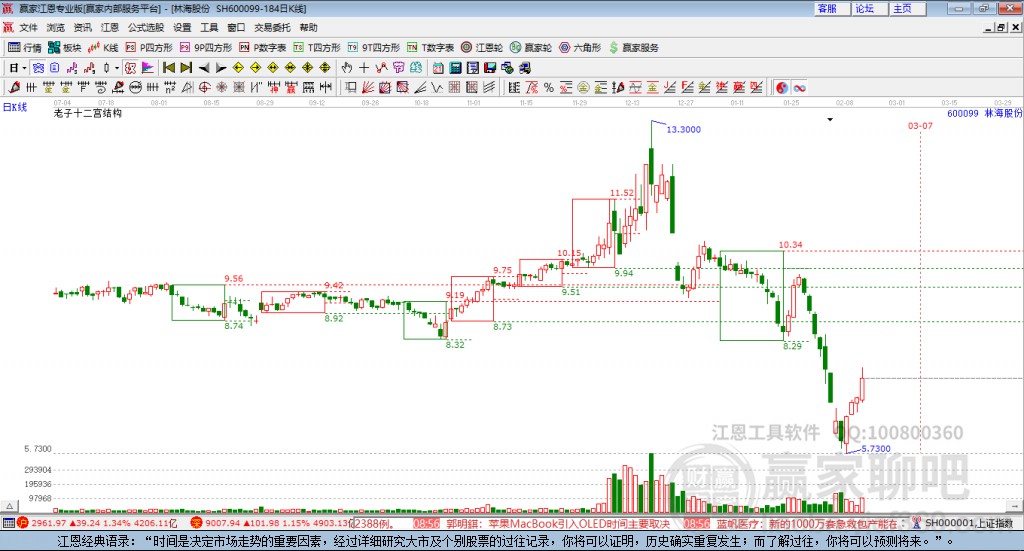Click the red target-circle tool icon
The image size is (1024, 551).
pos(204,87)
